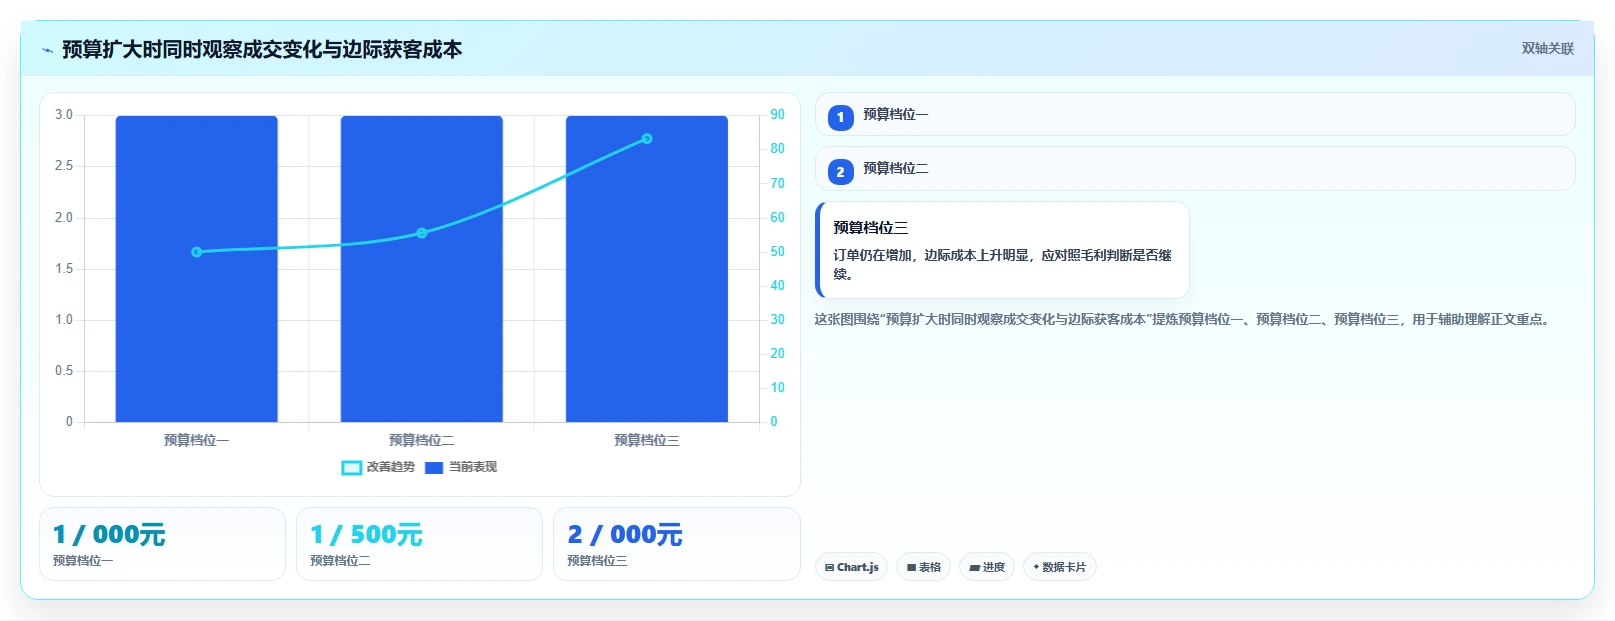
Task: Click the 进度 tag
Action: 987,567
